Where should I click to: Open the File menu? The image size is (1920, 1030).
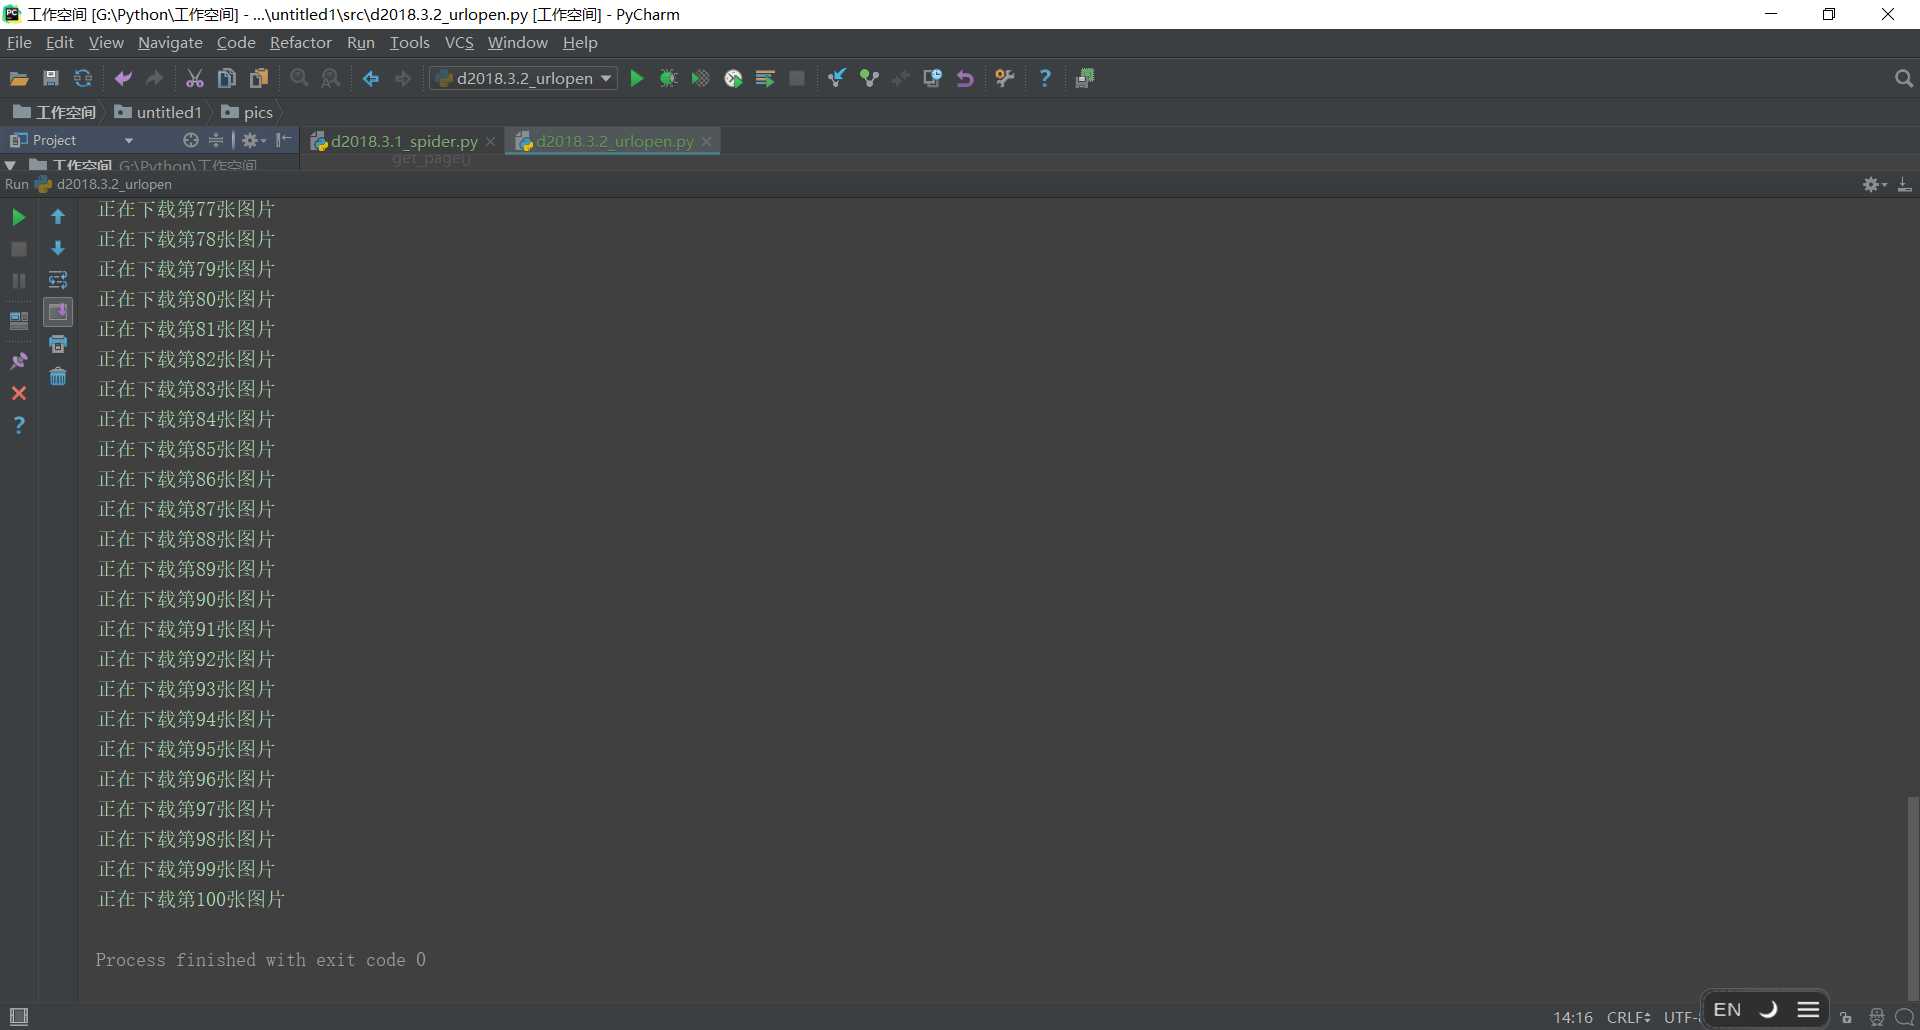coord(19,42)
